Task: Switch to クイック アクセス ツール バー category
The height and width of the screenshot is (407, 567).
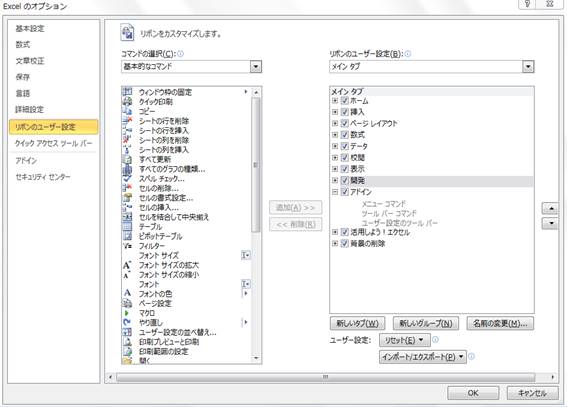Action: pos(54,143)
